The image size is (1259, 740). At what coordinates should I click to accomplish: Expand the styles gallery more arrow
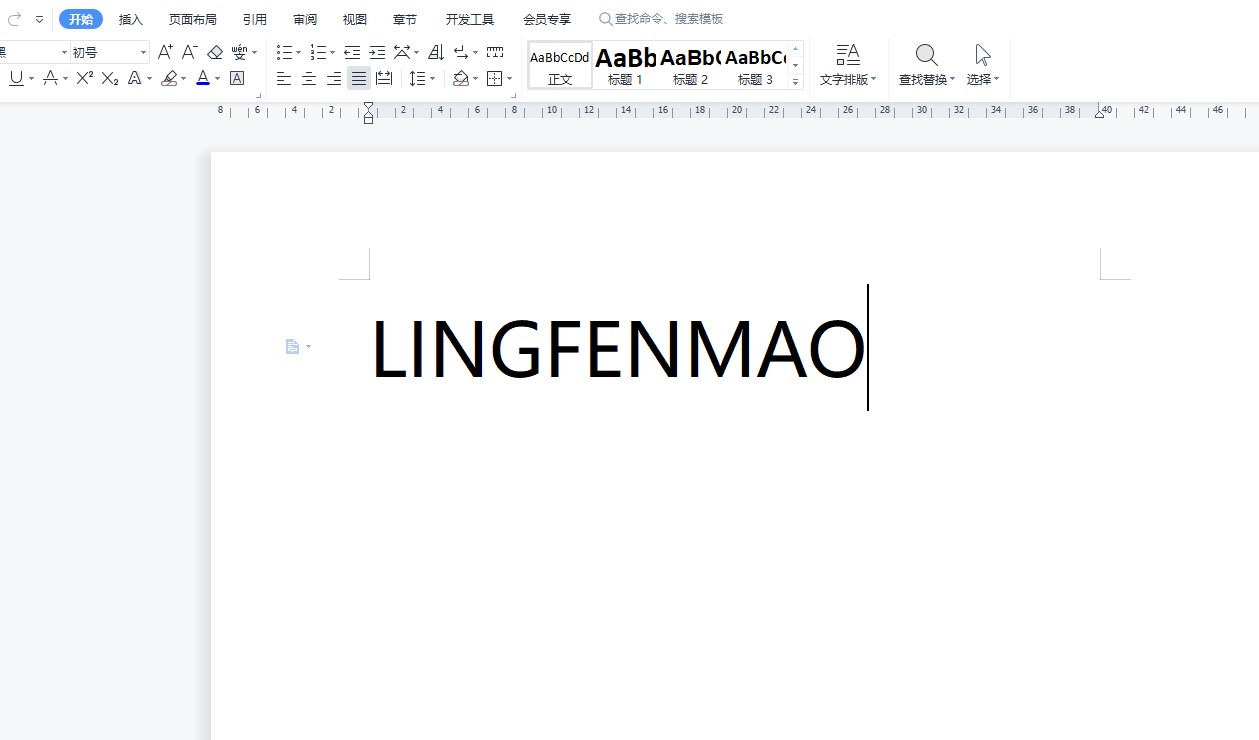[796, 81]
